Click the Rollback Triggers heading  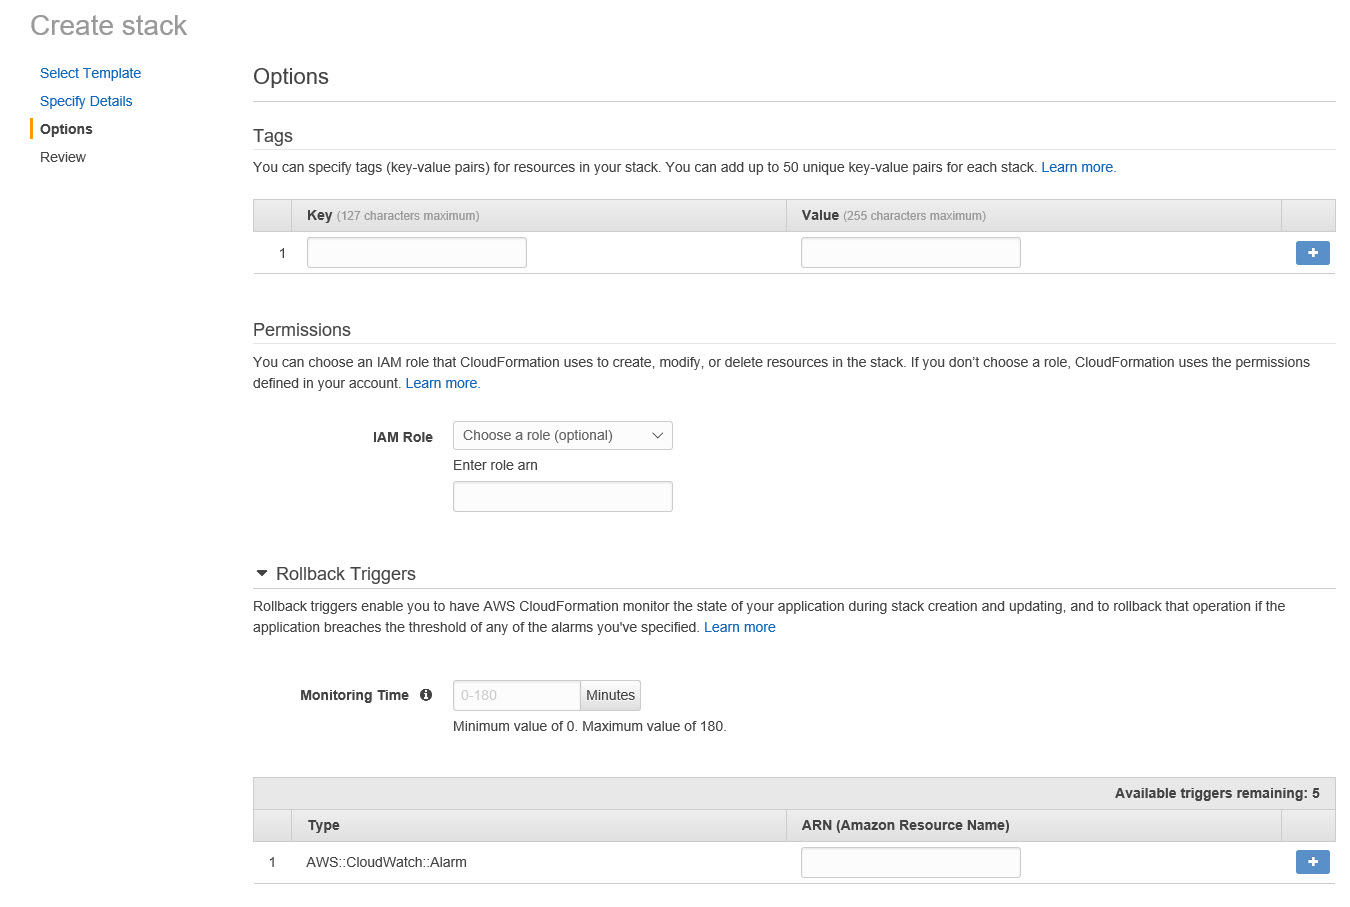click(345, 574)
